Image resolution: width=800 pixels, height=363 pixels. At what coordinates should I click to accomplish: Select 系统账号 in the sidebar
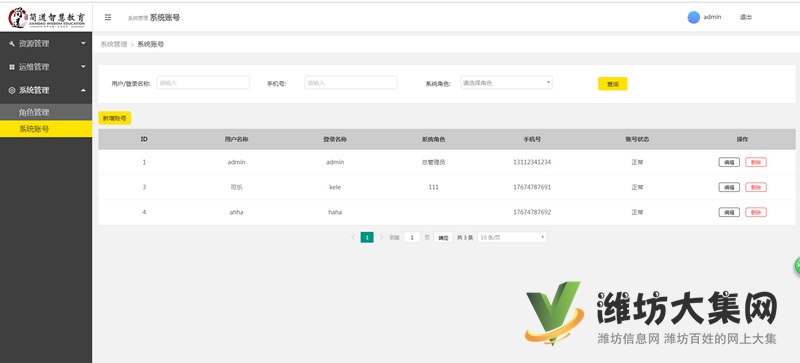coord(46,129)
